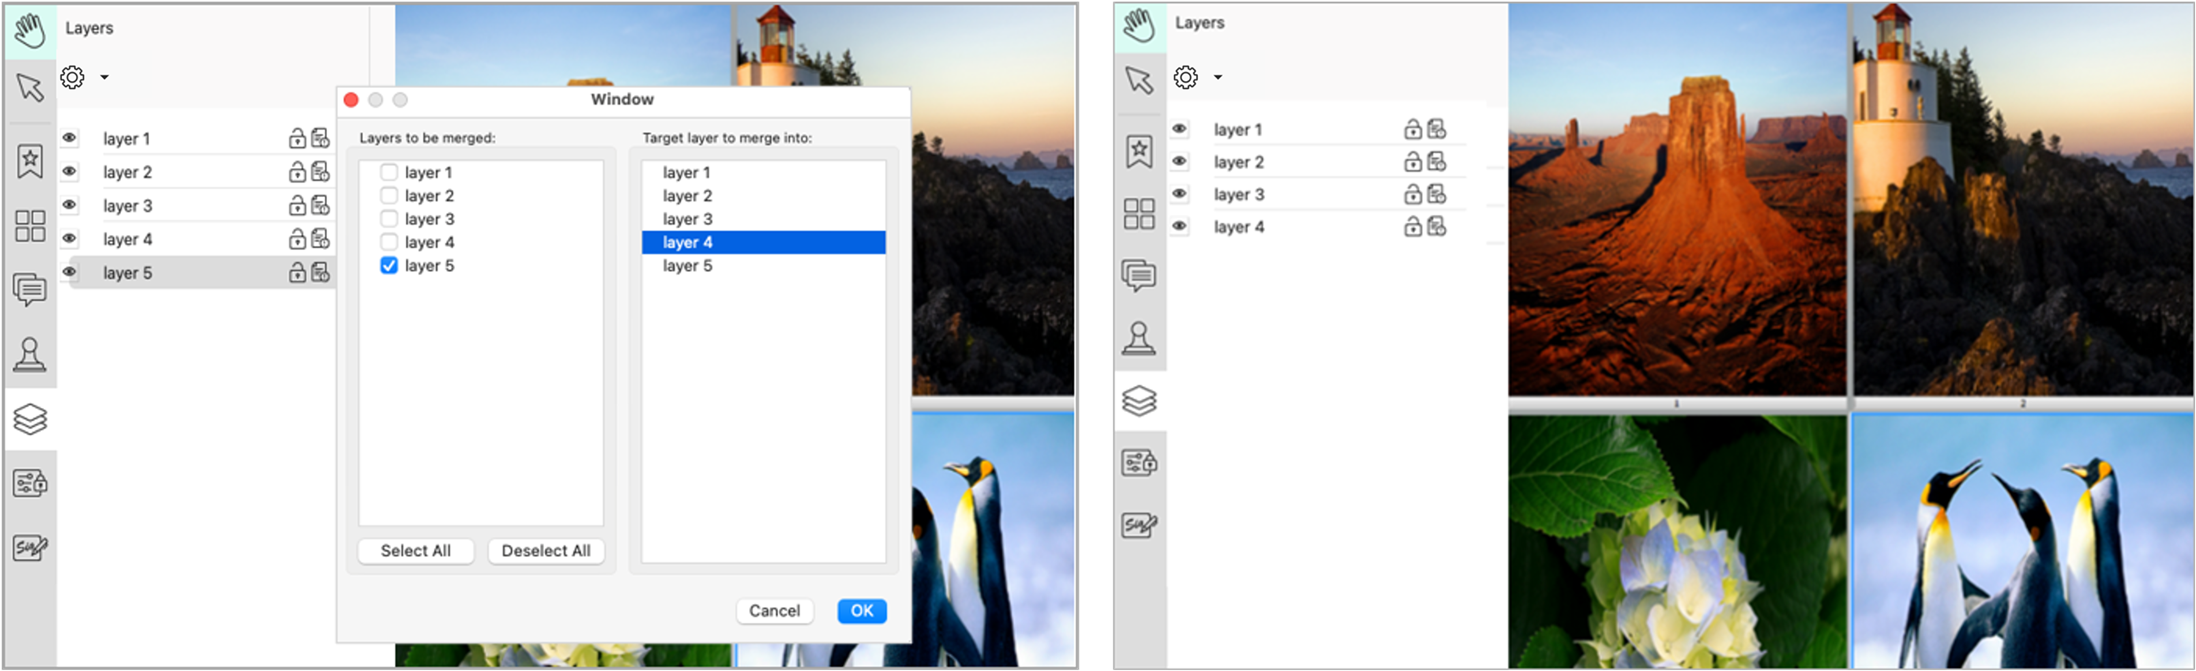Show the page thumbnails grid in right screenshot
Screen dimensions: 2196x671
pyautogui.click(x=1139, y=213)
